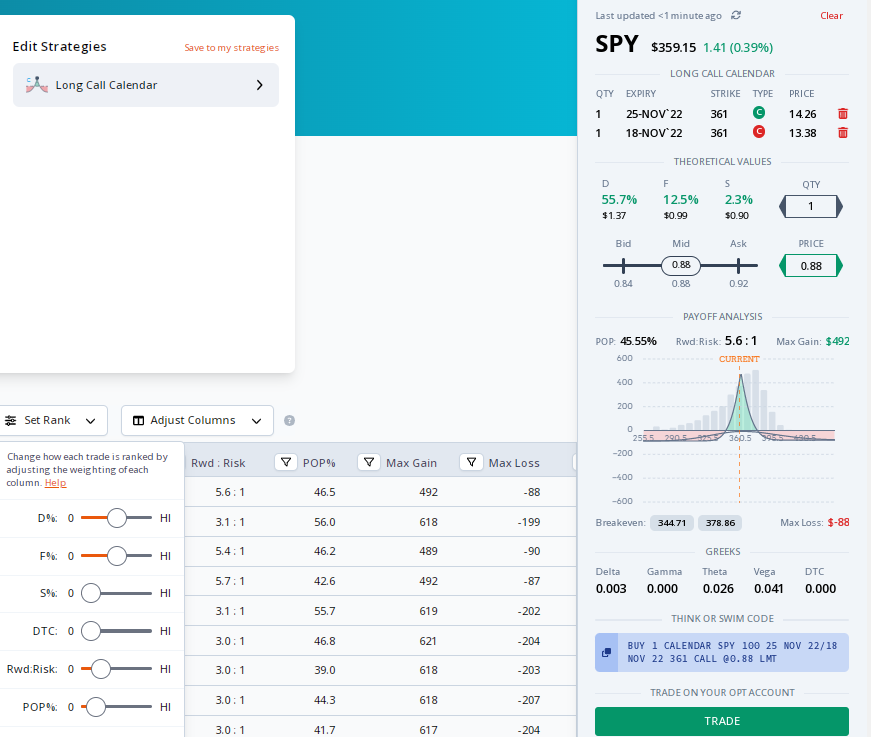Screen dimensions: 871x737
Task: Open the Max Loss column filter
Action: coord(472,462)
